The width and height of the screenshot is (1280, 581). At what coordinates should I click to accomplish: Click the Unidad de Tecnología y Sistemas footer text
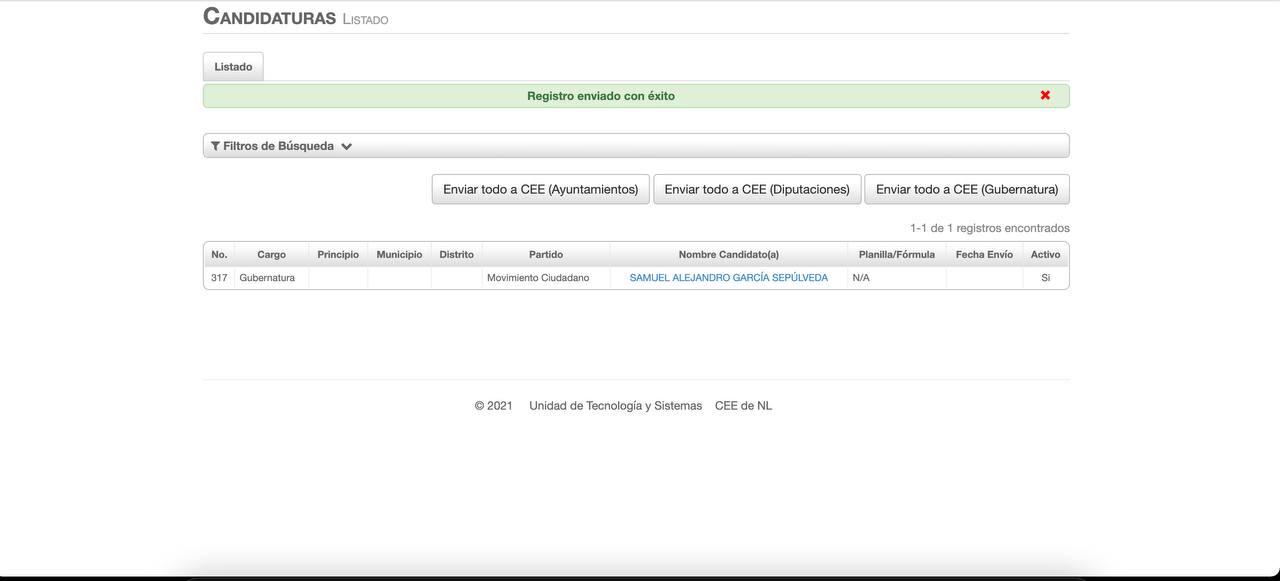(x=615, y=406)
